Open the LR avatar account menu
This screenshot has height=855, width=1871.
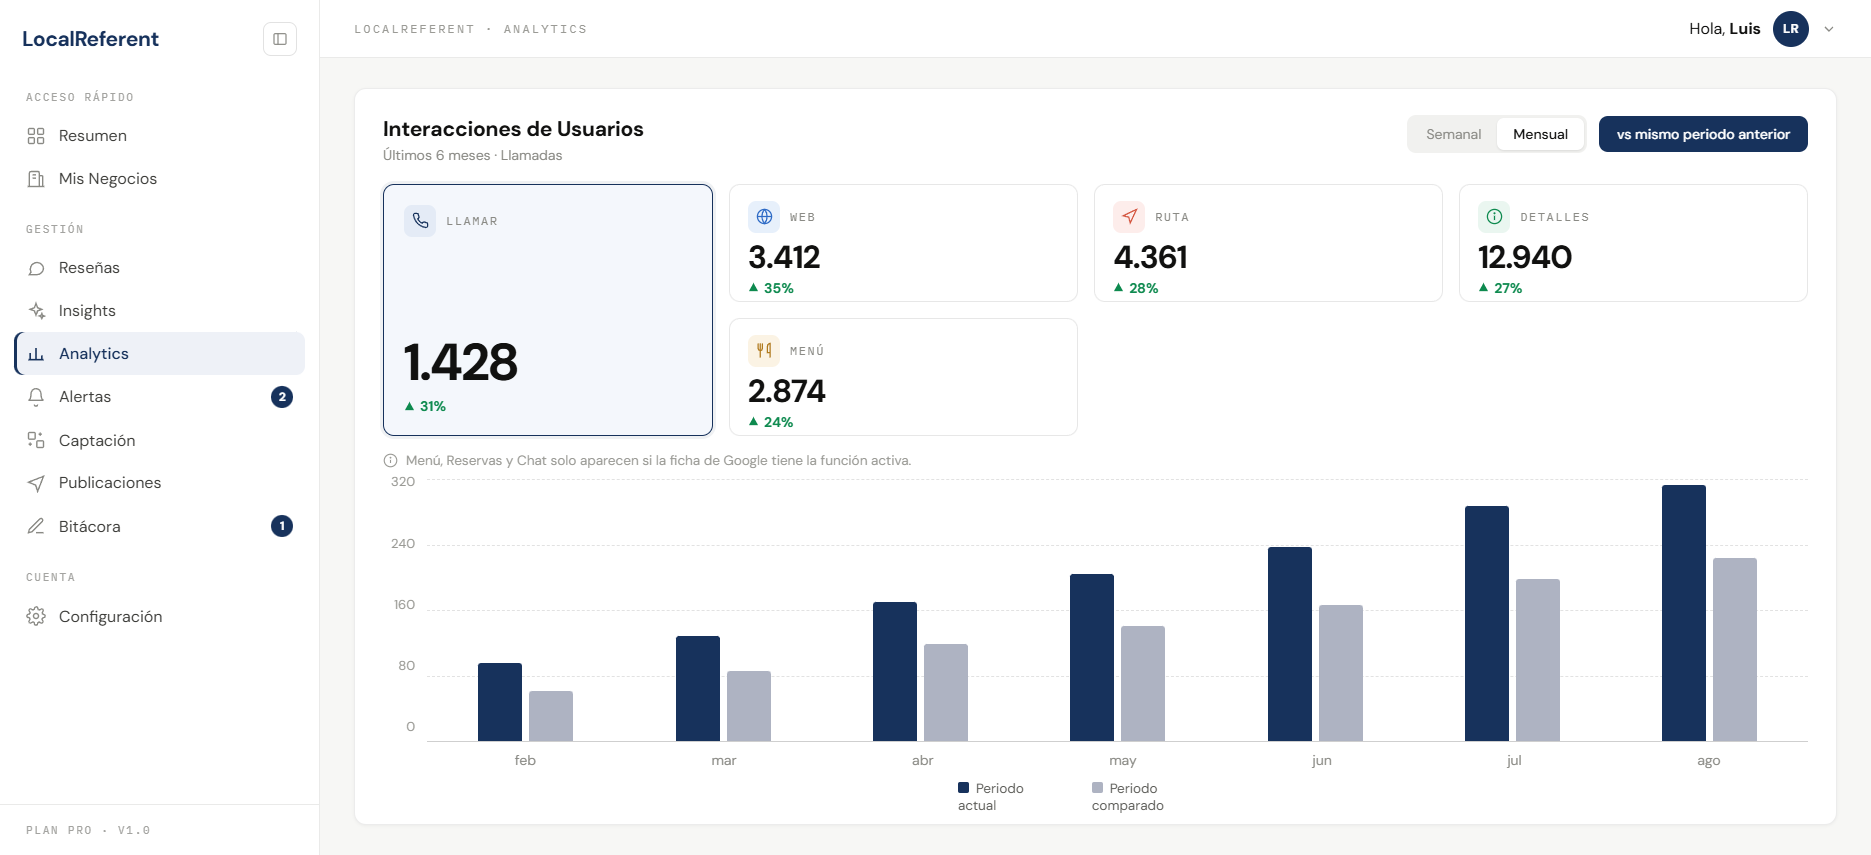click(1791, 29)
